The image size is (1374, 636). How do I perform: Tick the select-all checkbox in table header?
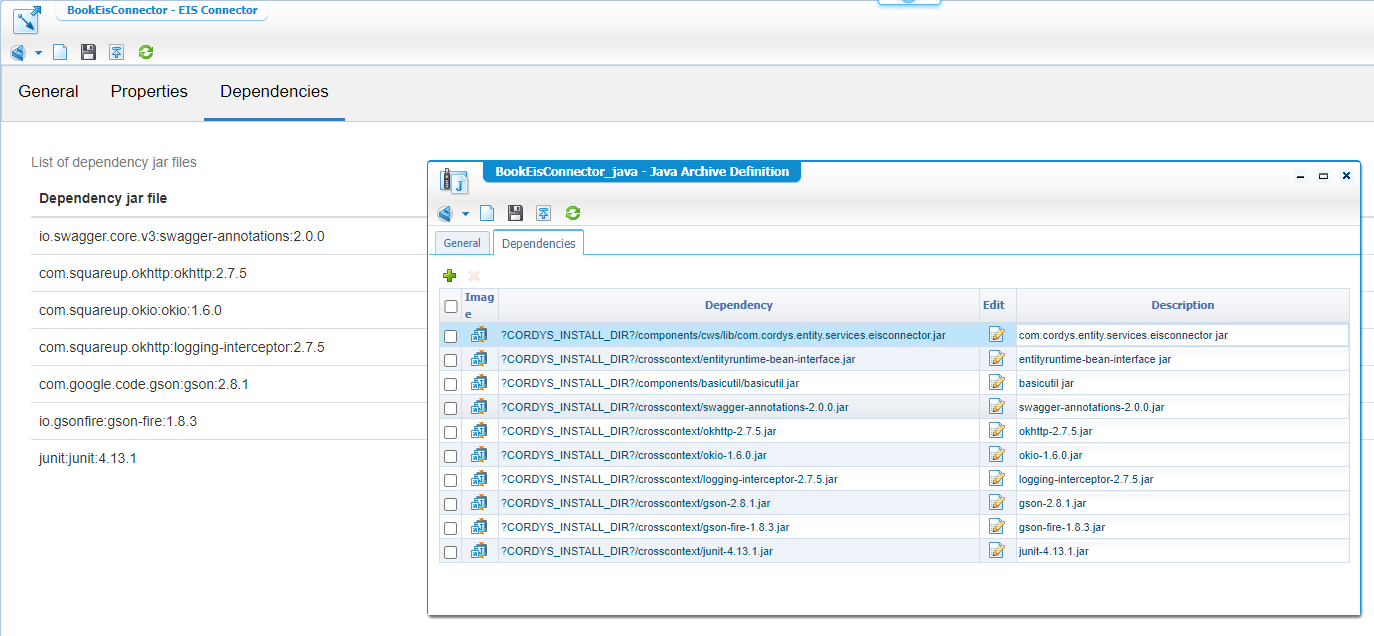(x=451, y=306)
